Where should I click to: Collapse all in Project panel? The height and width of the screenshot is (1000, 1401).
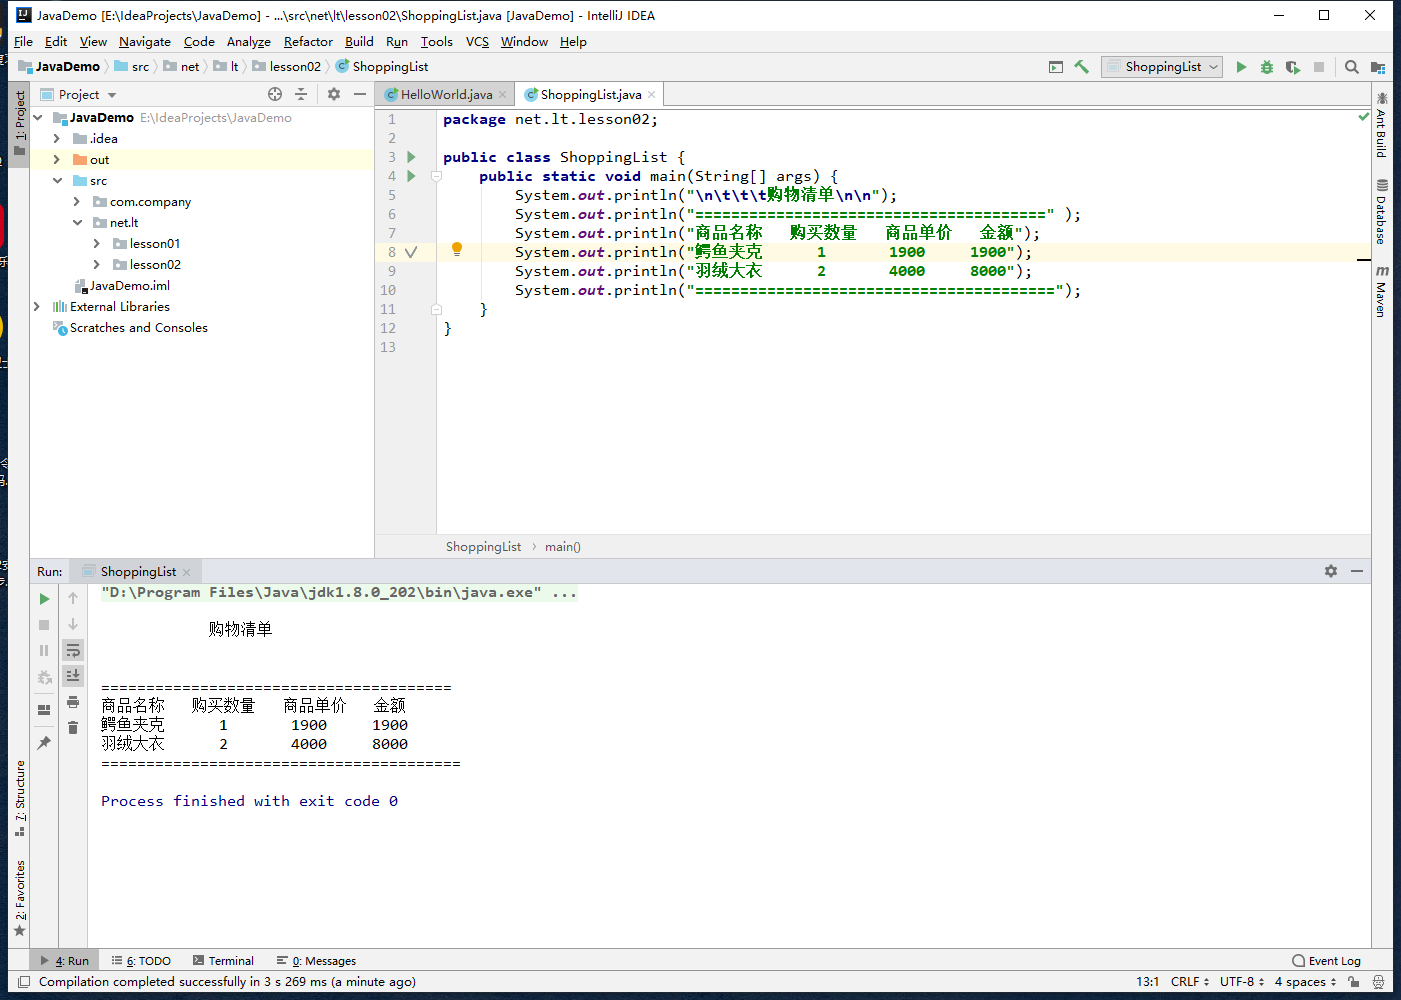tap(301, 94)
